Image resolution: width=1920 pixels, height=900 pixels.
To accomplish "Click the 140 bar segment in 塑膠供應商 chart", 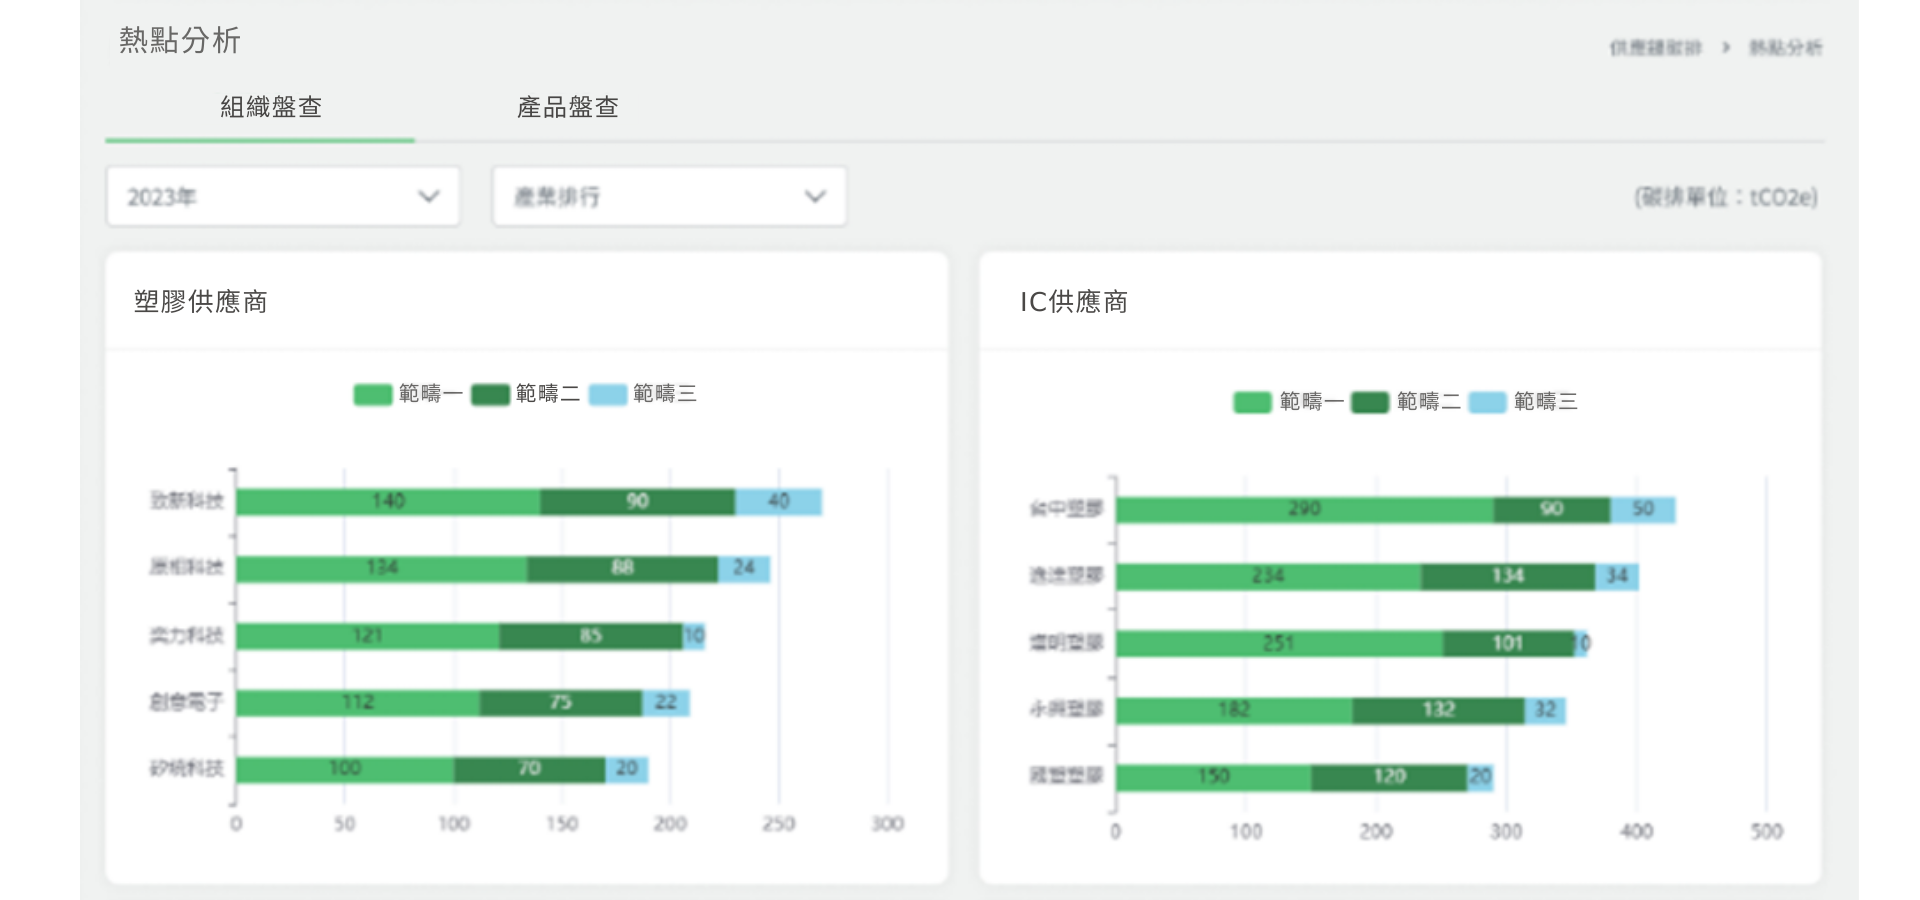I will tap(388, 502).
